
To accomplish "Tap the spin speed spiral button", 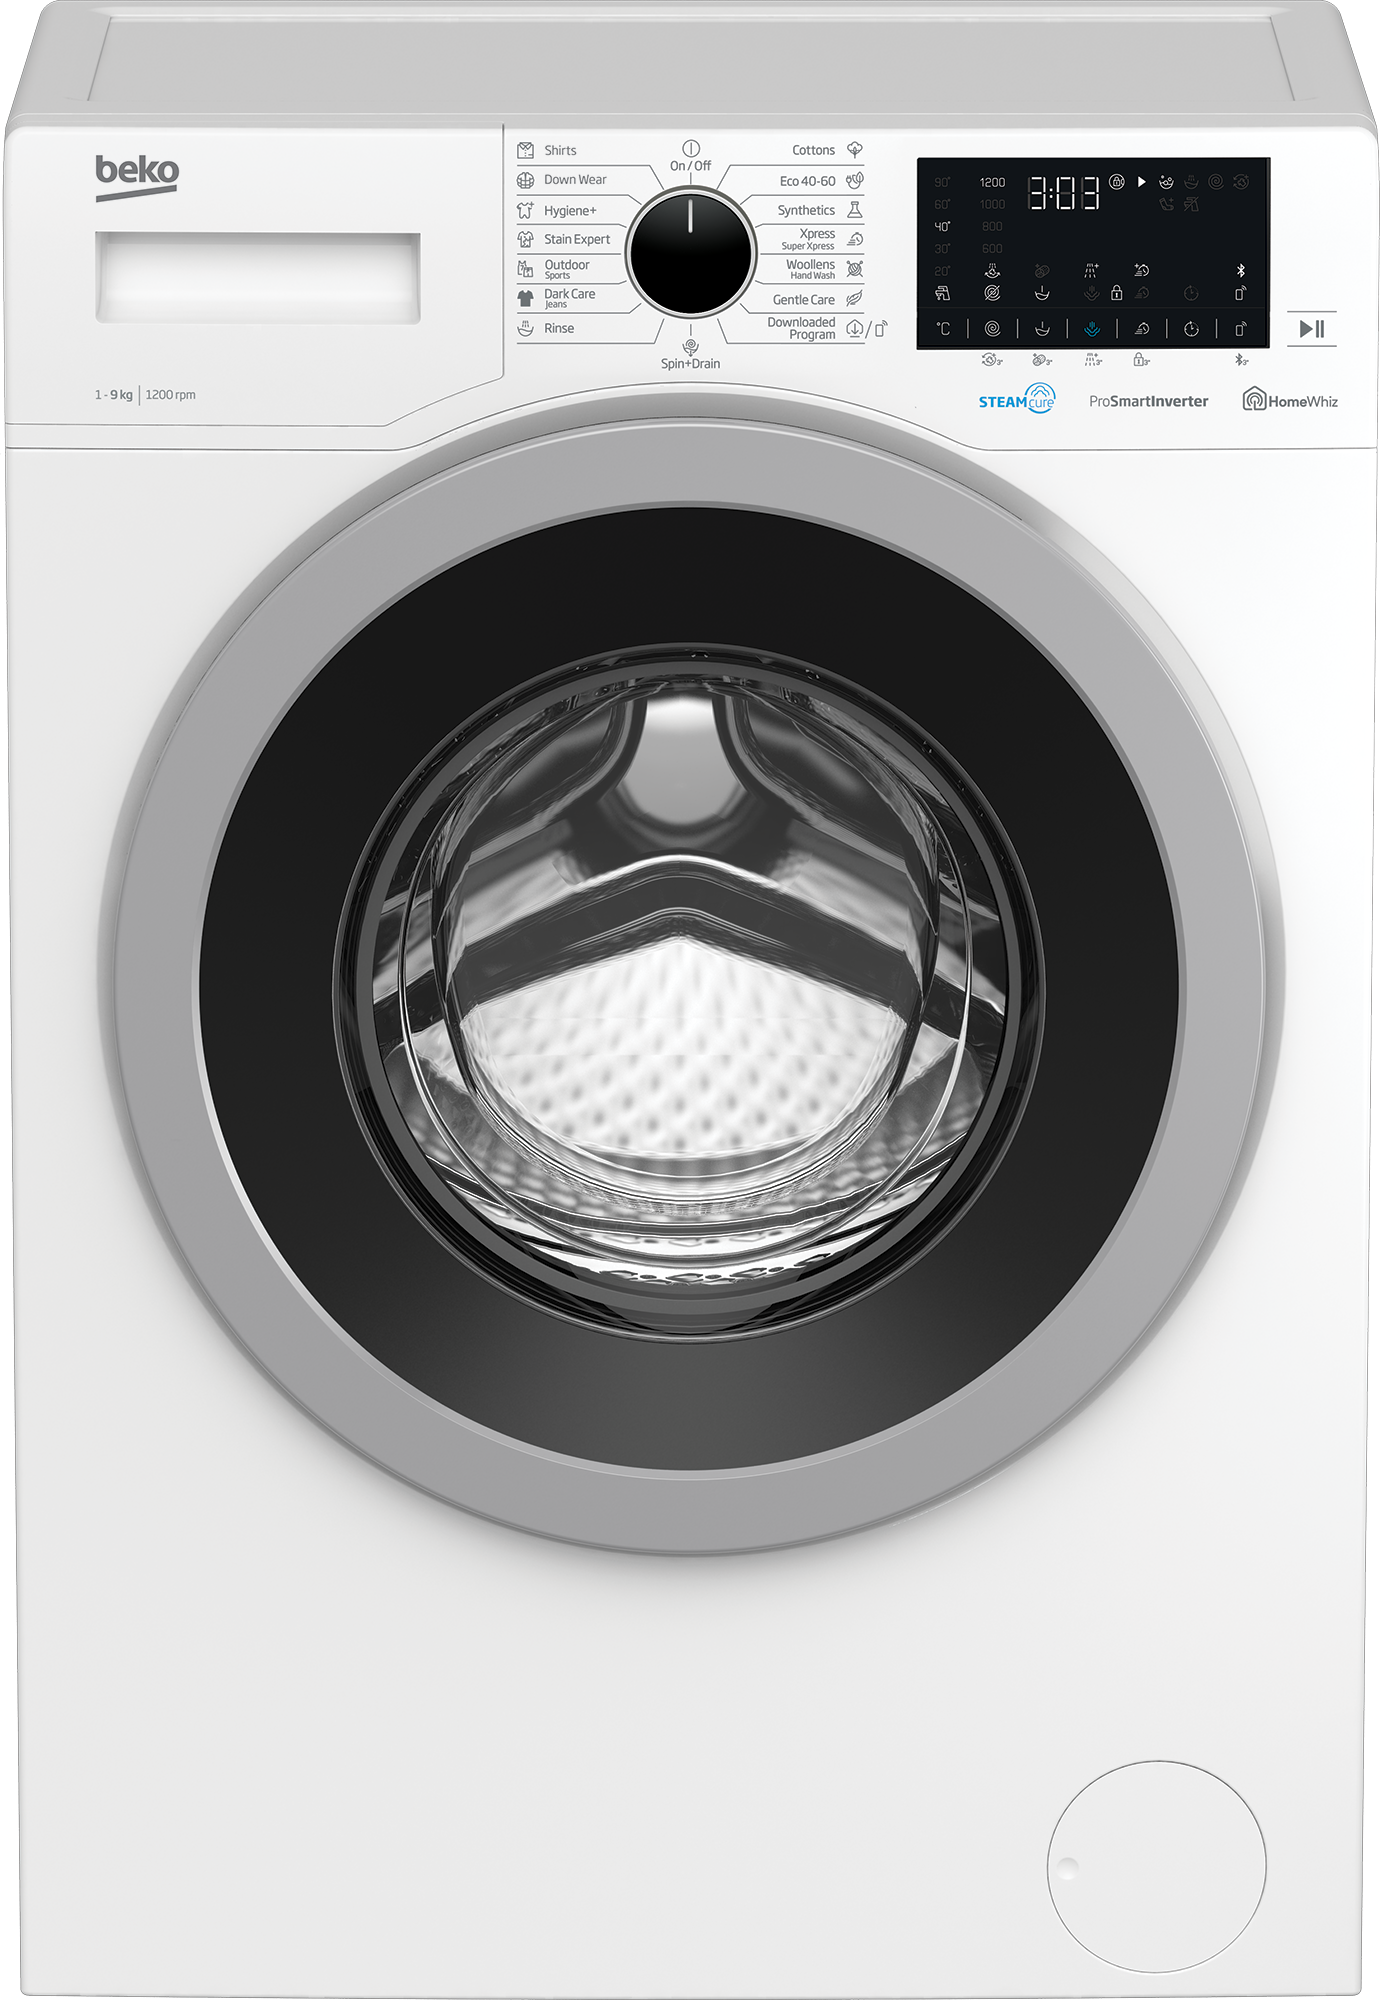I will point(992,329).
